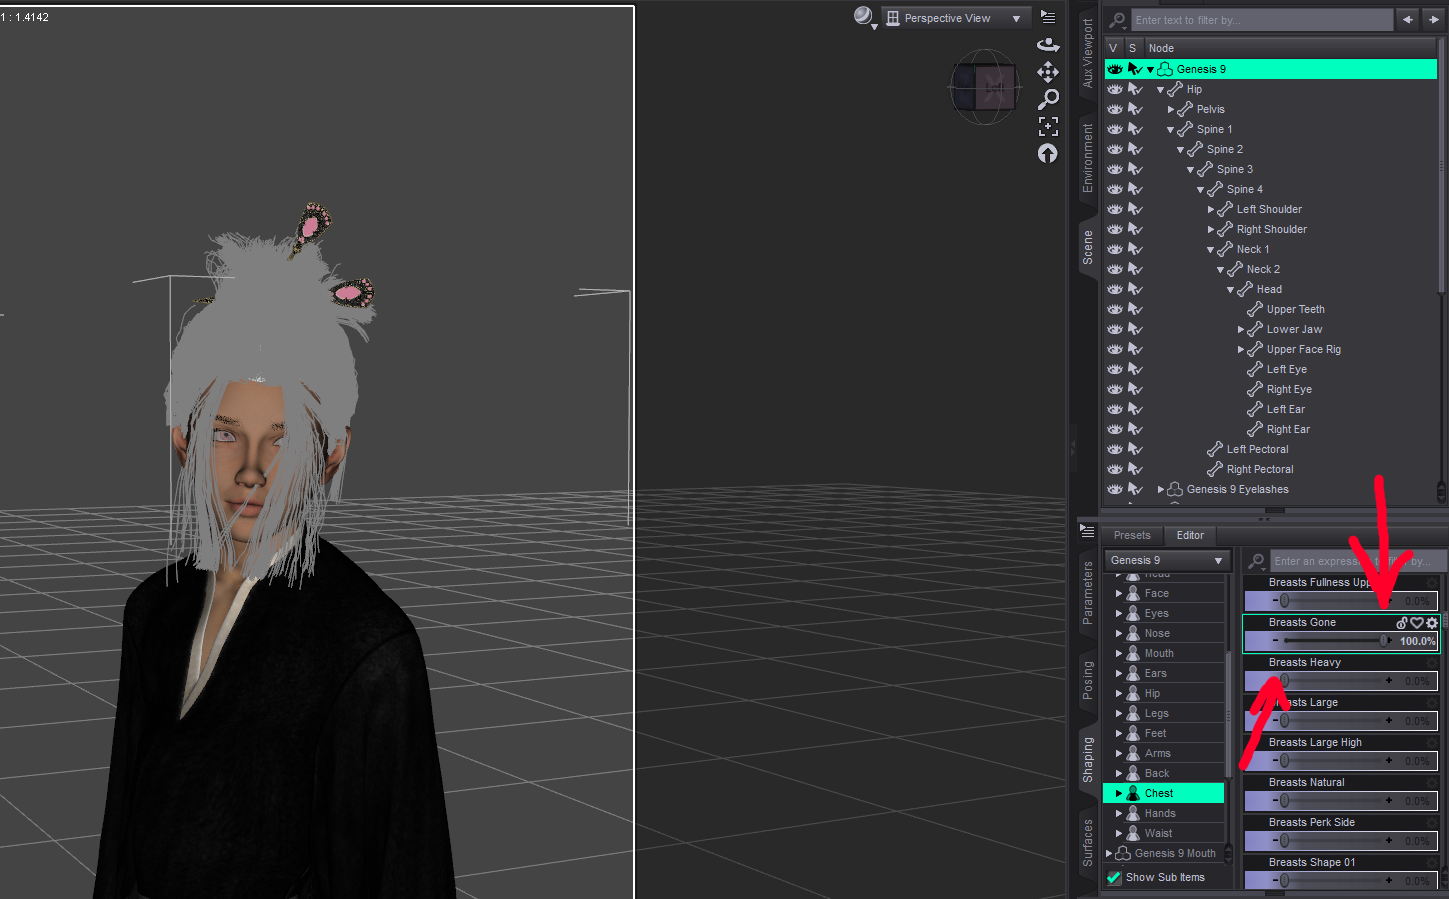Click the previous filter arrow button
1449x899 pixels.
1408,20
